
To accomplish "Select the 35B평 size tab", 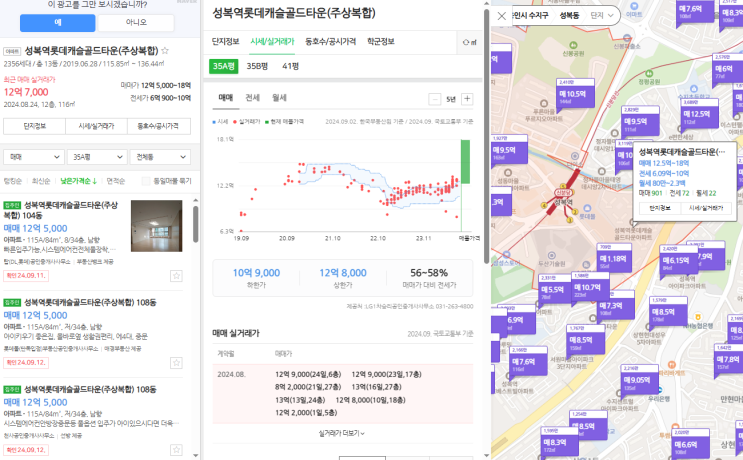I will tap(257, 66).
